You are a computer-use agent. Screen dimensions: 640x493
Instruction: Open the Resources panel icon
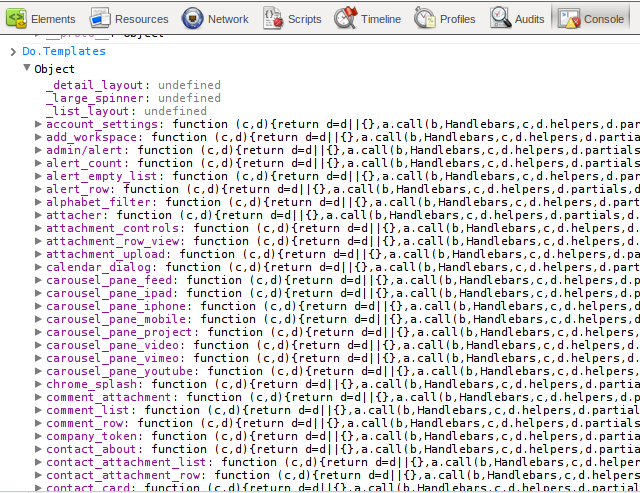click(100, 18)
